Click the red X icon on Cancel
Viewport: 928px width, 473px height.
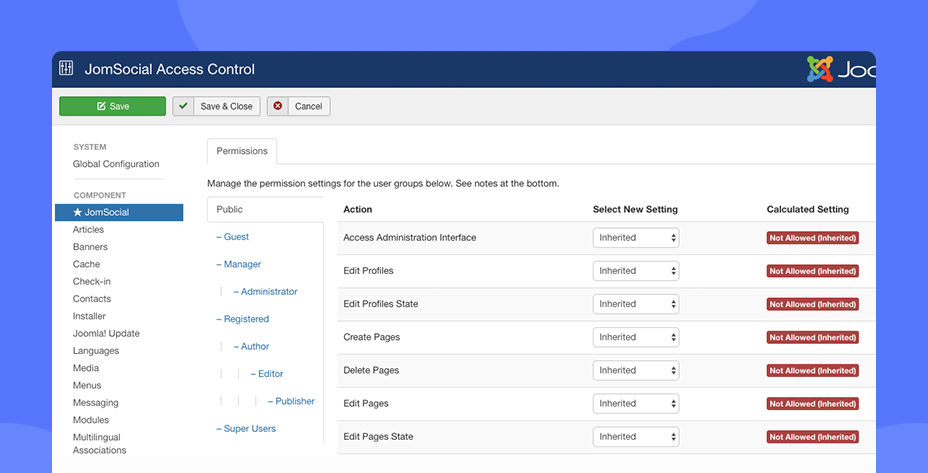click(x=278, y=106)
